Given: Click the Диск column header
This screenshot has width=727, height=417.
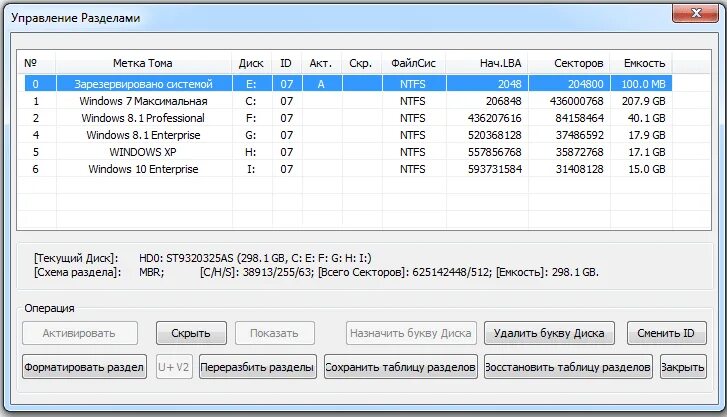Looking at the screenshot, I should [251, 63].
